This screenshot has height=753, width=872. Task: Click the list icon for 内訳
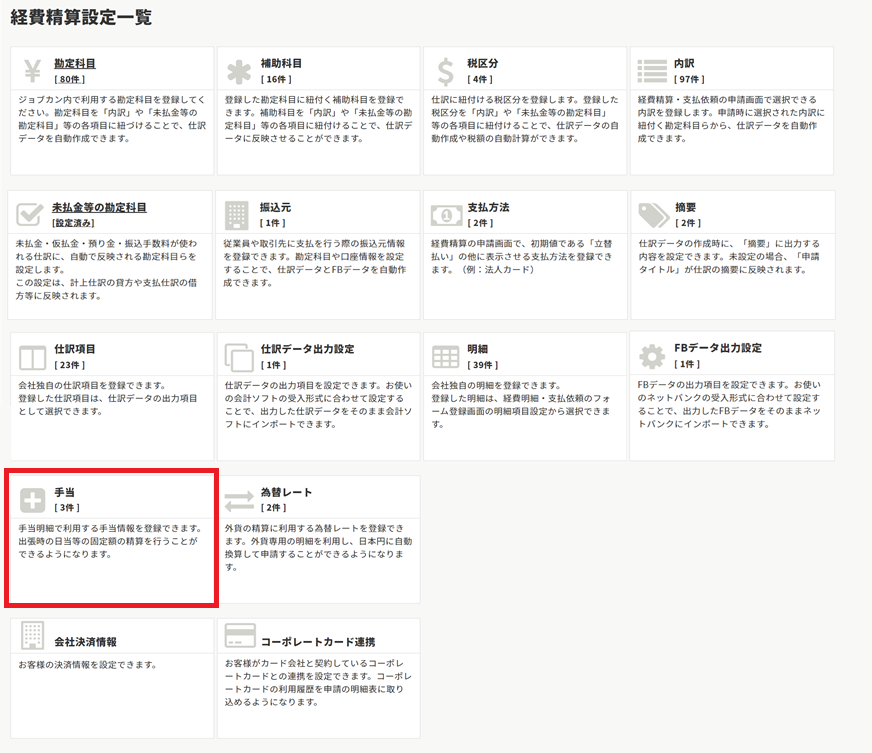(x=652, y=71)
